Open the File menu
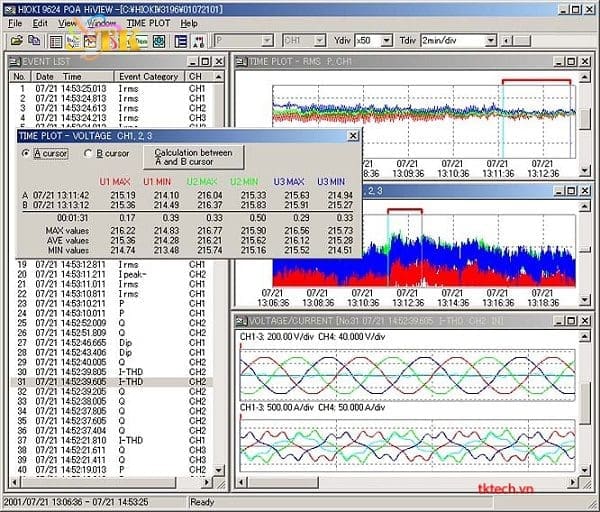600x512 pixels. pos(14,22)
